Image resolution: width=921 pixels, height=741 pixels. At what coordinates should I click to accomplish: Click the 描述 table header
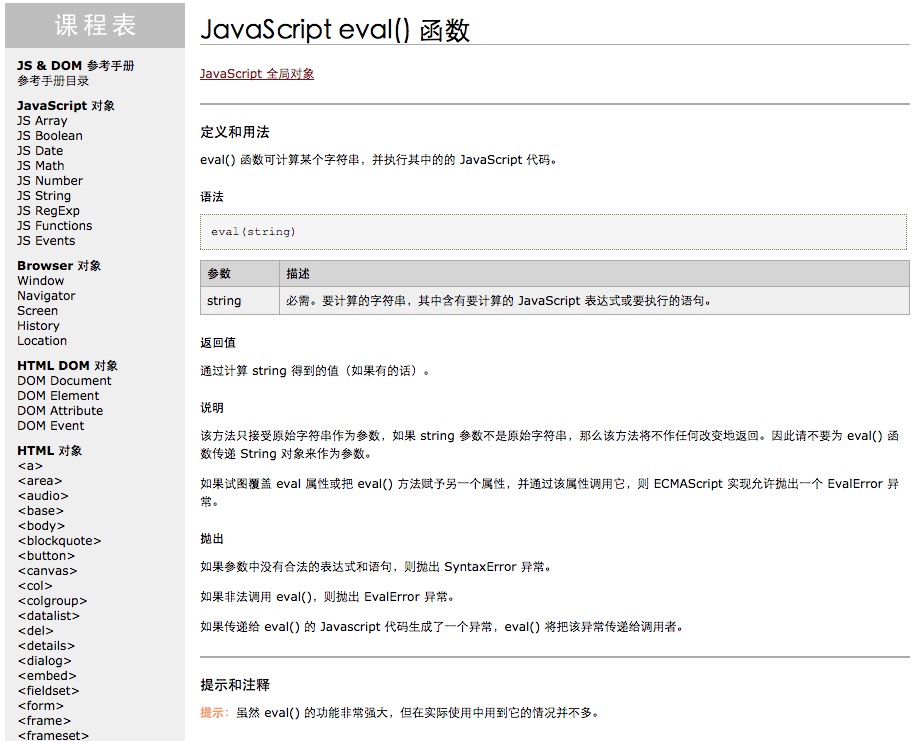point(594,274)
